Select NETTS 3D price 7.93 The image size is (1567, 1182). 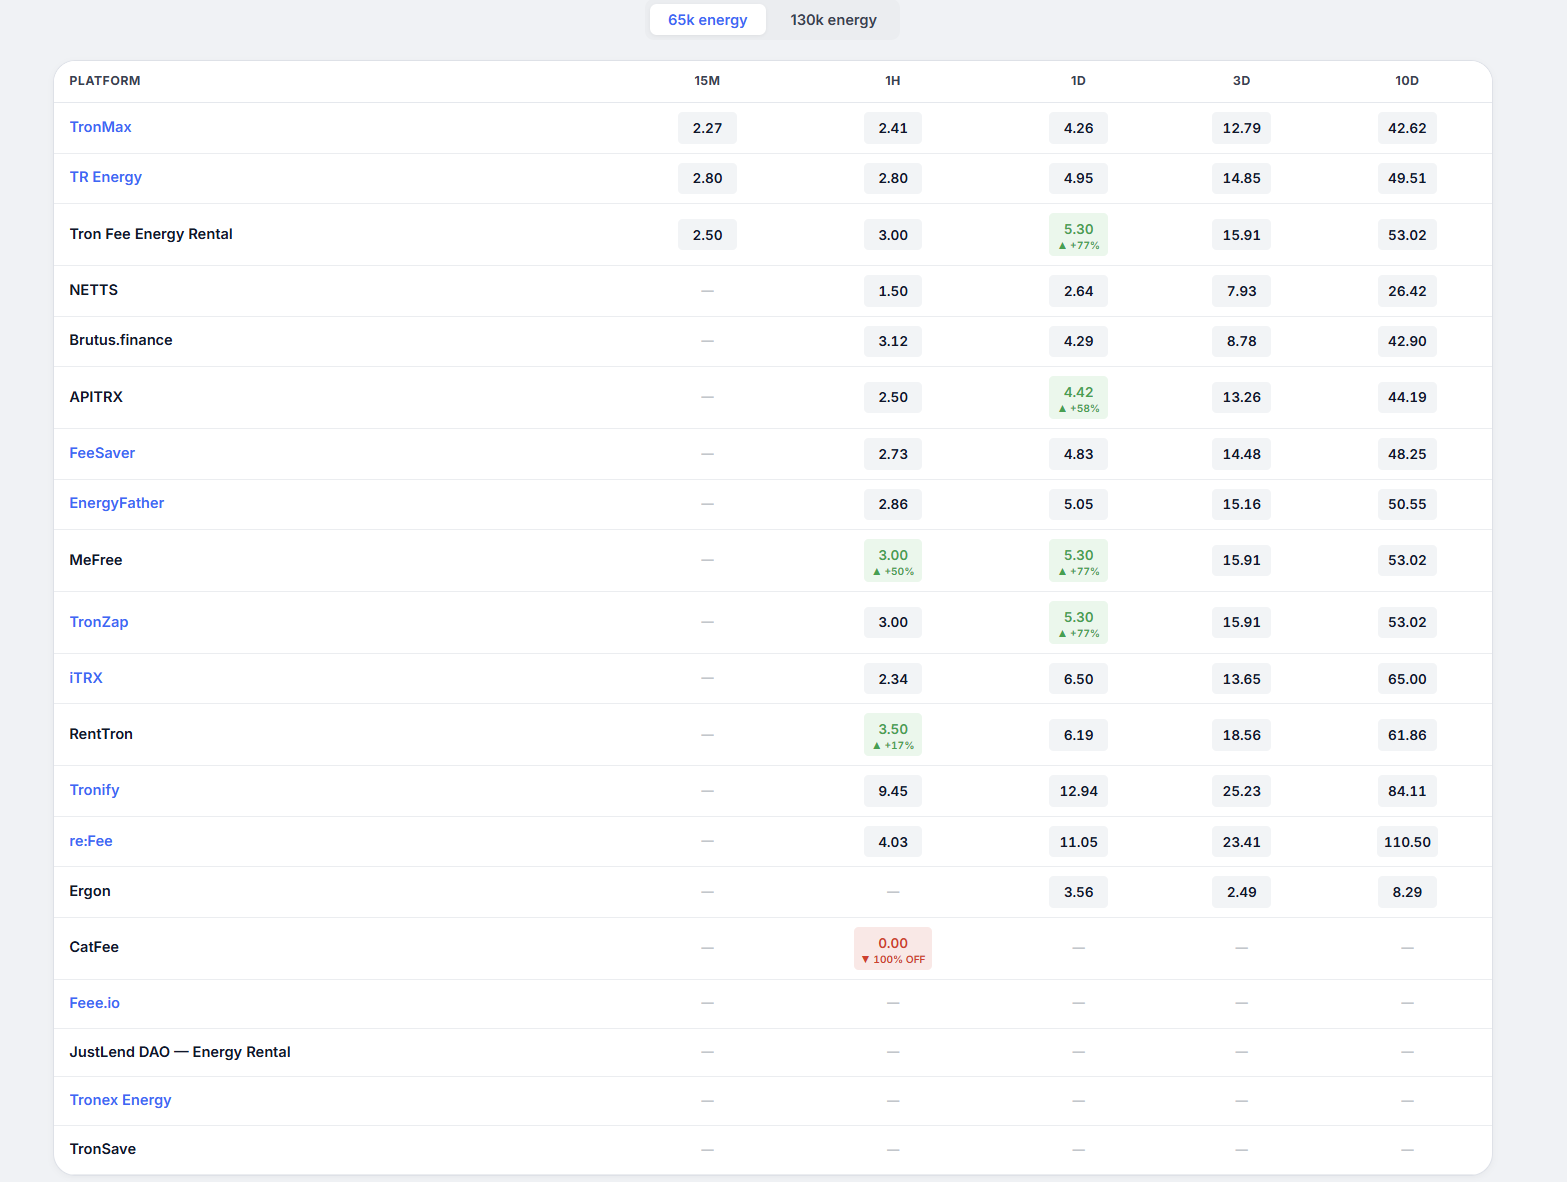(x=1241, y=291)
